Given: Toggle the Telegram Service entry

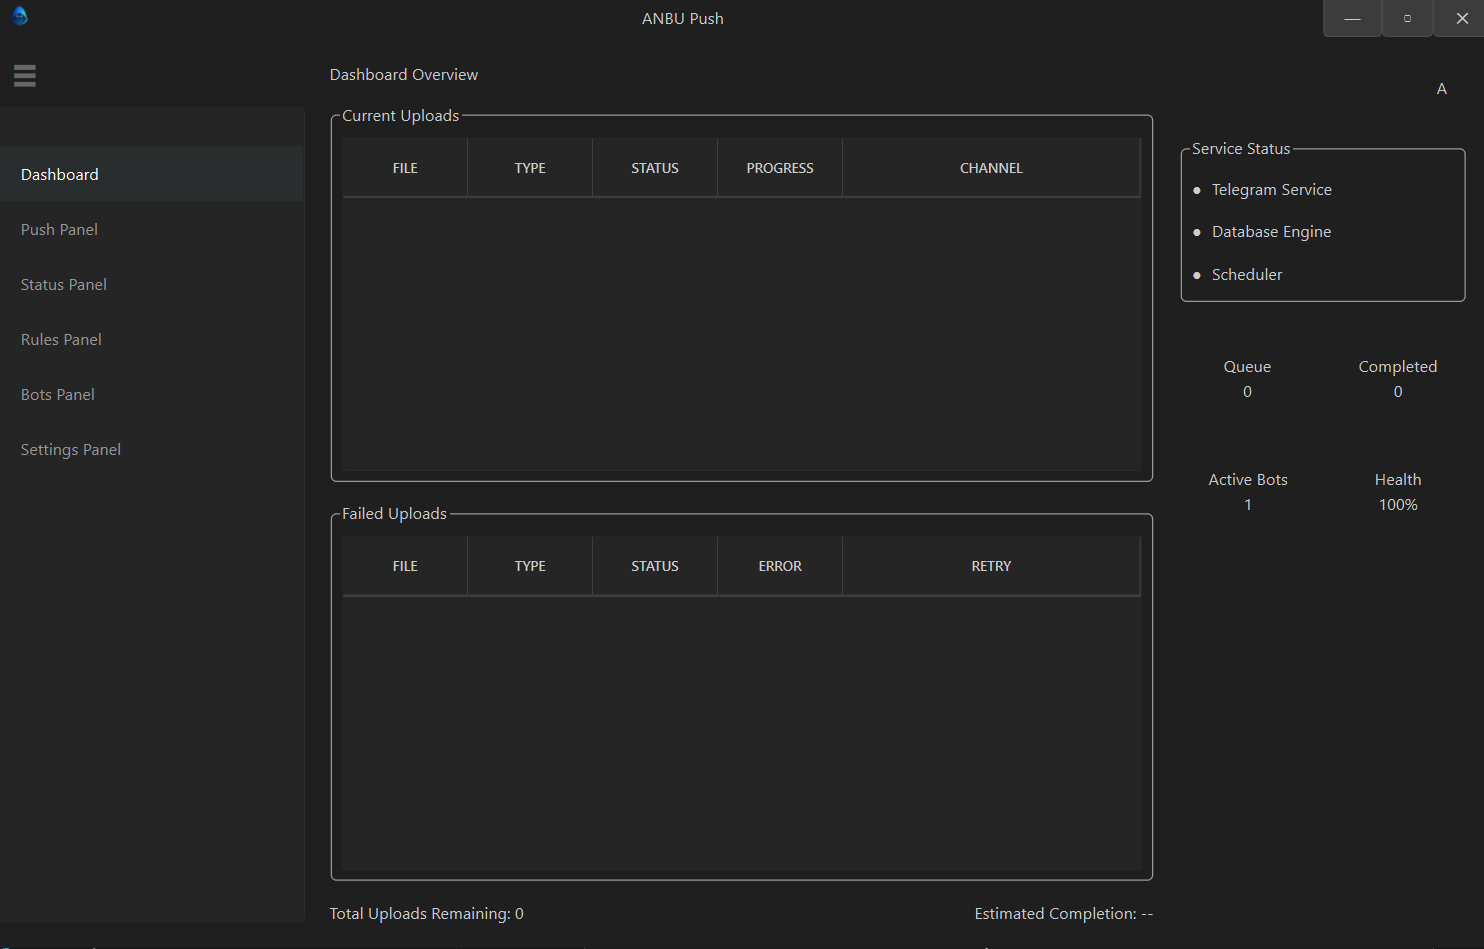Looking at the screenshot, I should click(1271, 189).
